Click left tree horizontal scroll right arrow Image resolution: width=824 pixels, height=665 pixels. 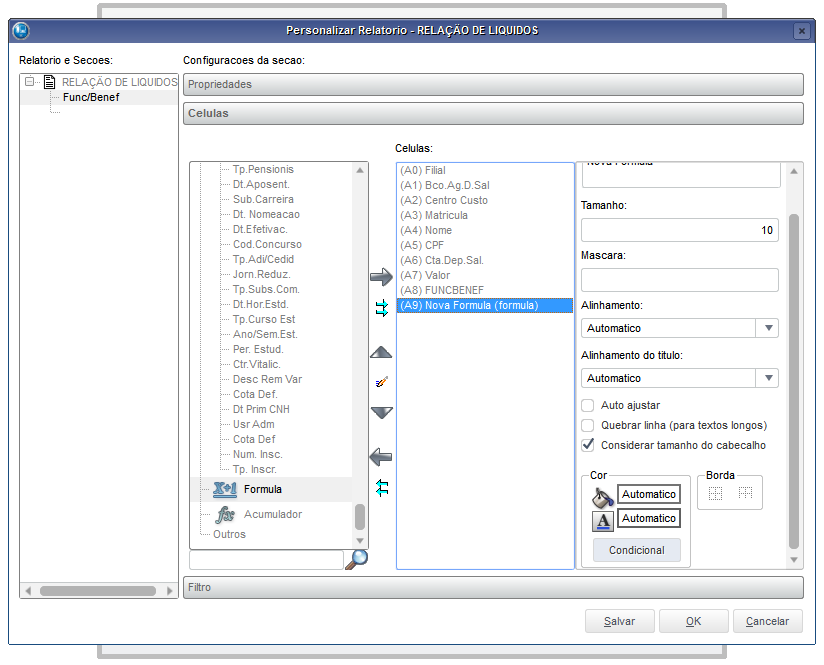coord(169,591)
